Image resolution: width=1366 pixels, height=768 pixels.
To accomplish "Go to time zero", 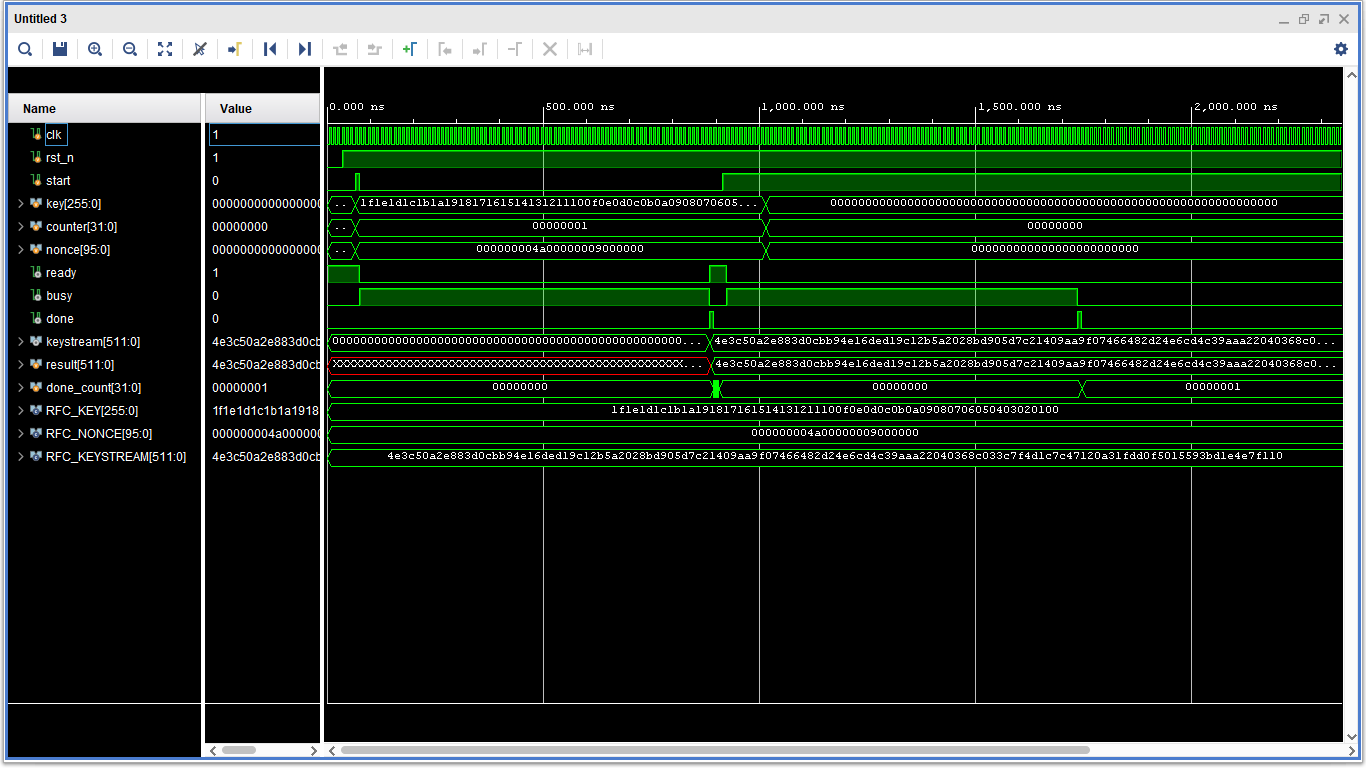I will (270, 49).
